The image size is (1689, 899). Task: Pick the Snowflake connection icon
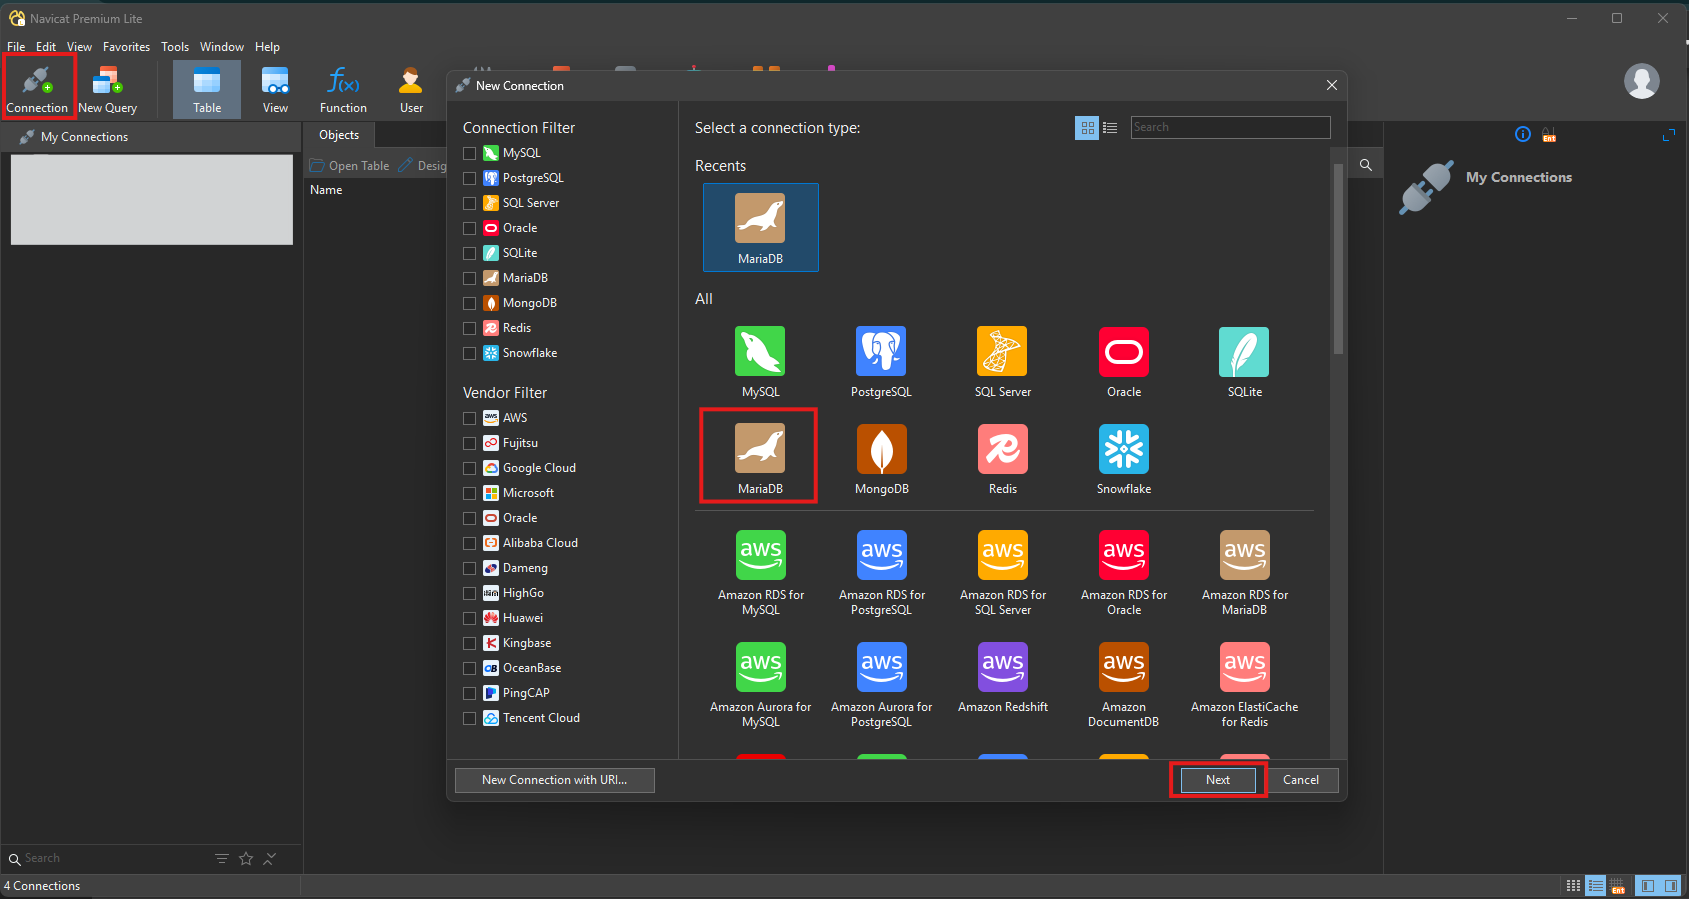pos(1123,451)
